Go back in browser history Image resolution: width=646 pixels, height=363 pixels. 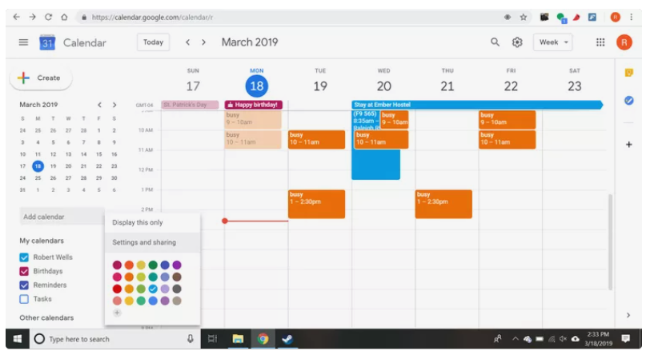tap(16, 17)
